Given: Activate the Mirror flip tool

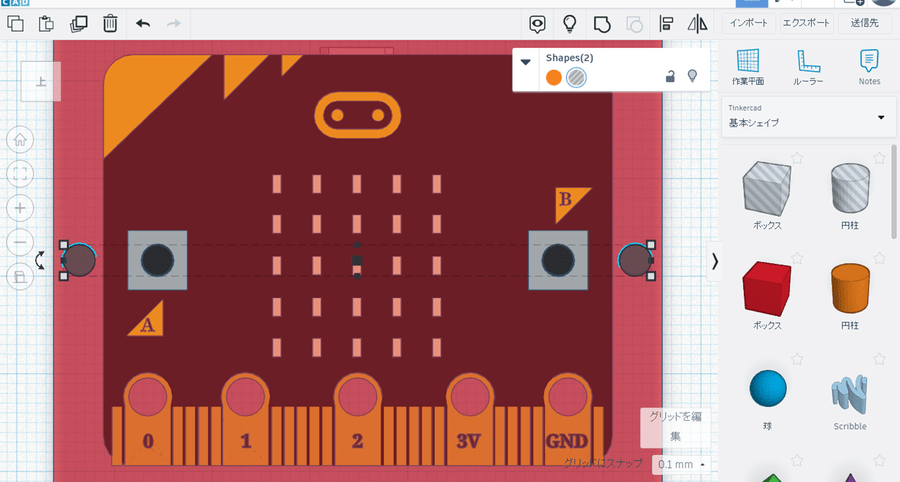Looking at the screenshot, I should click(x=697, y=24).
